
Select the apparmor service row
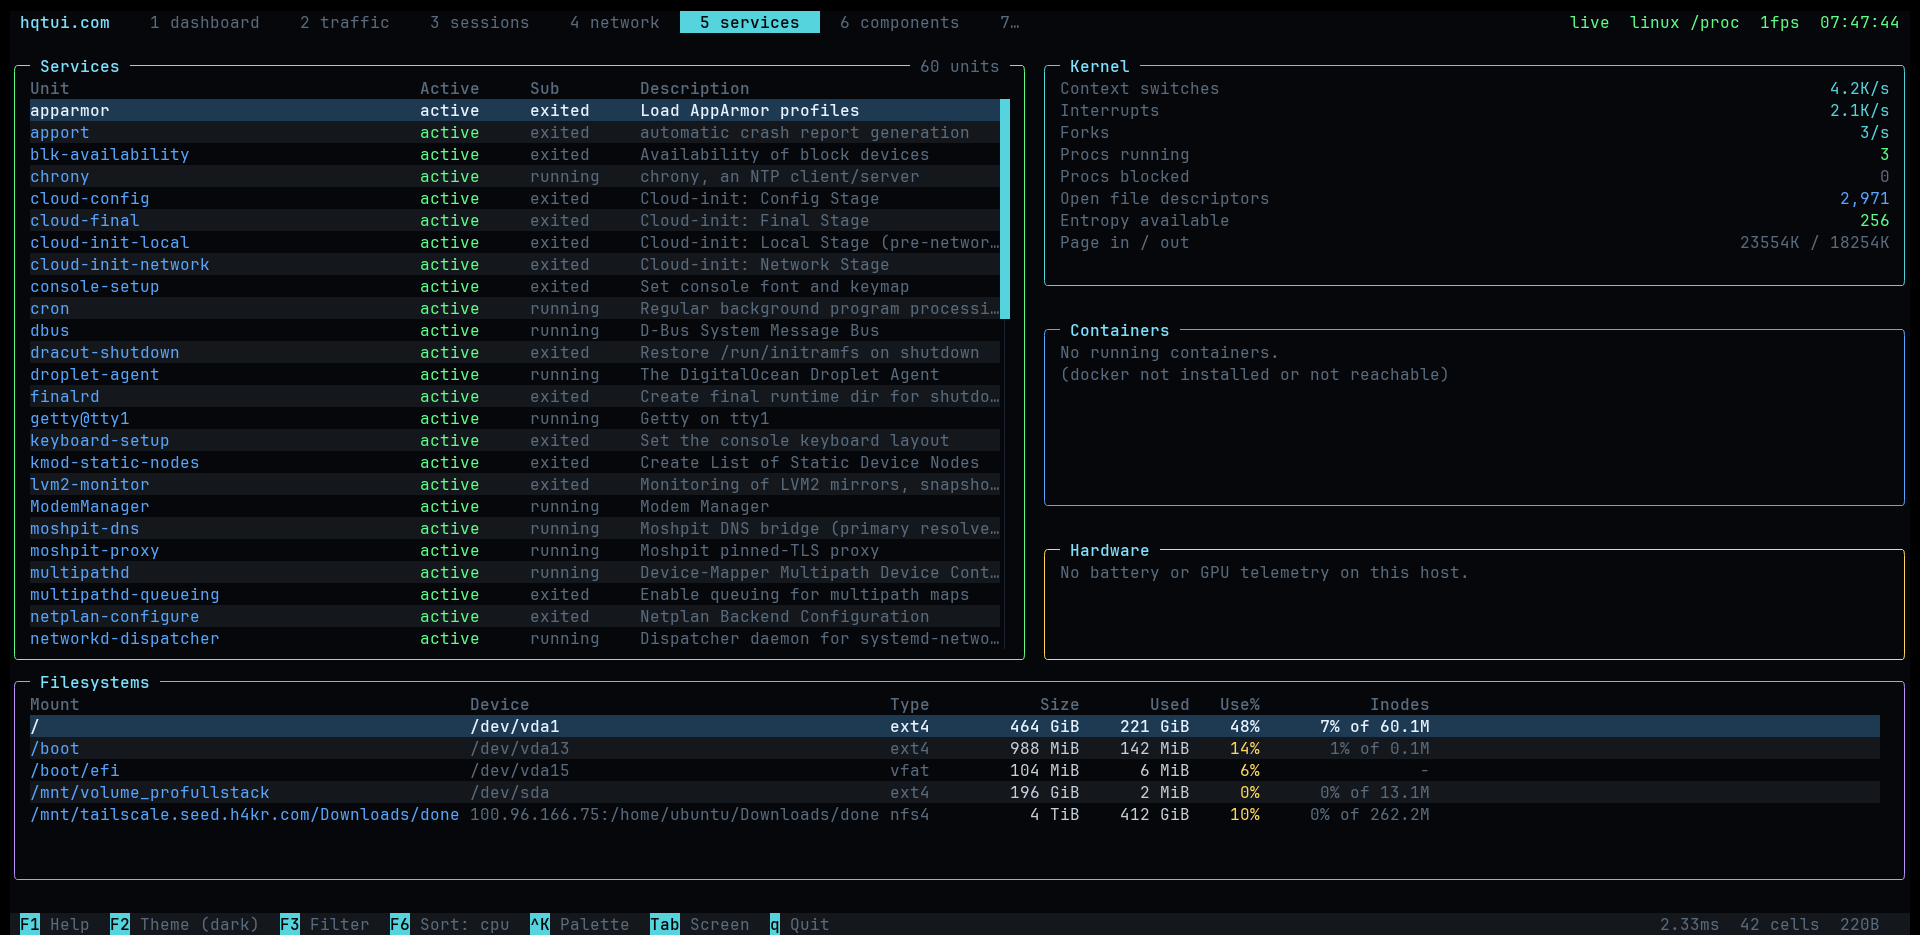click(515, 110)
